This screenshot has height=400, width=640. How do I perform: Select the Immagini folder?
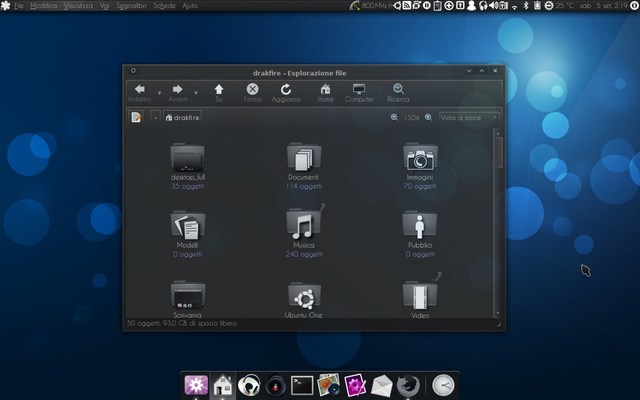(x=419, y=160)
